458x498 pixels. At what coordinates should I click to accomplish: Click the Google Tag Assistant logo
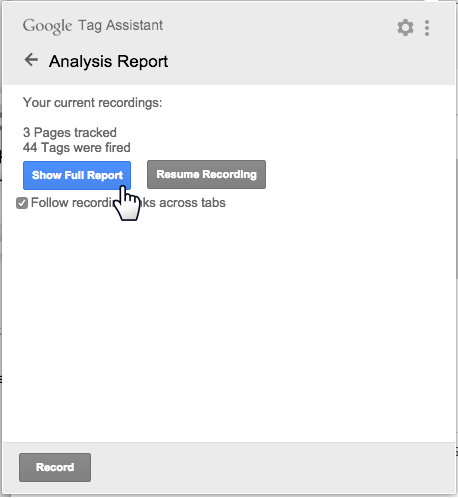(x=93, y=26)
